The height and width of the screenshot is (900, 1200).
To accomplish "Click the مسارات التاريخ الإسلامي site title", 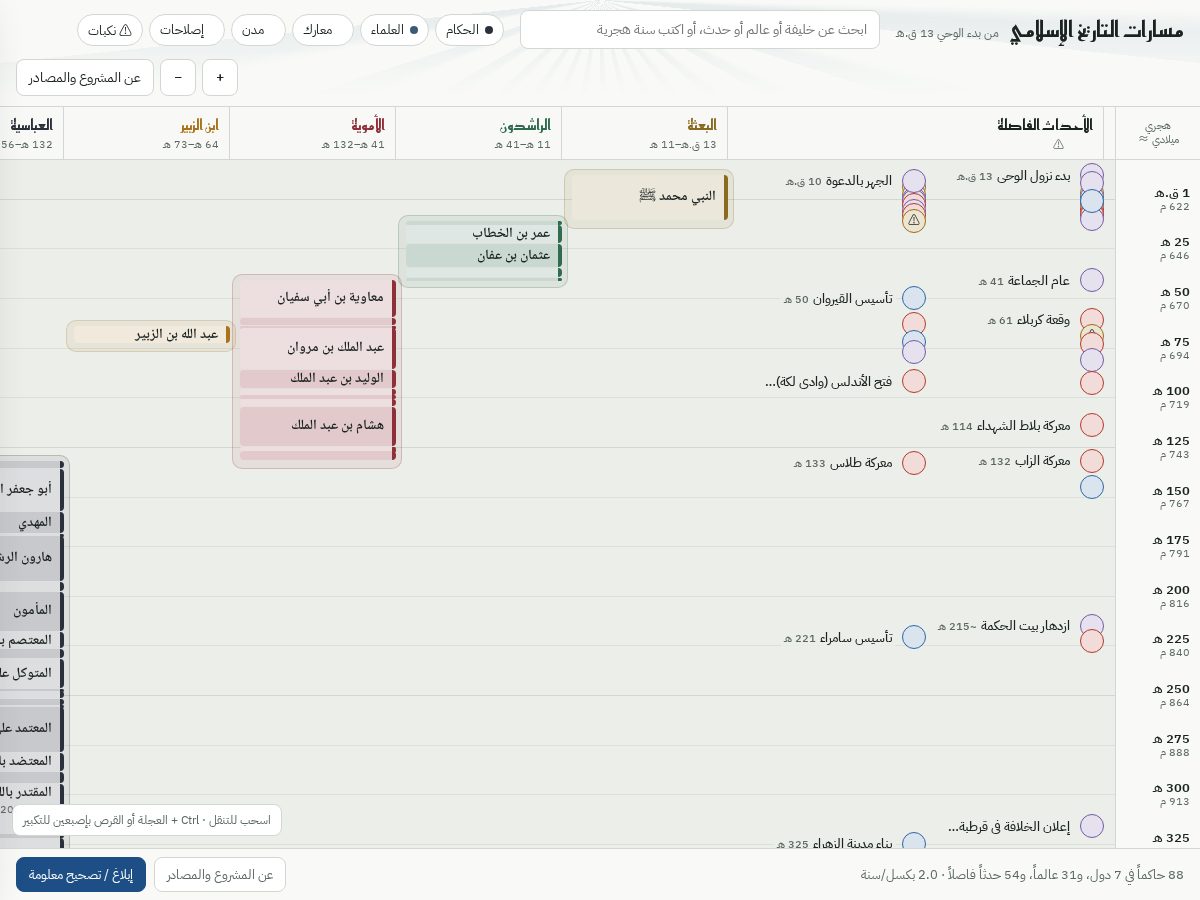I will click(1096, 30).
